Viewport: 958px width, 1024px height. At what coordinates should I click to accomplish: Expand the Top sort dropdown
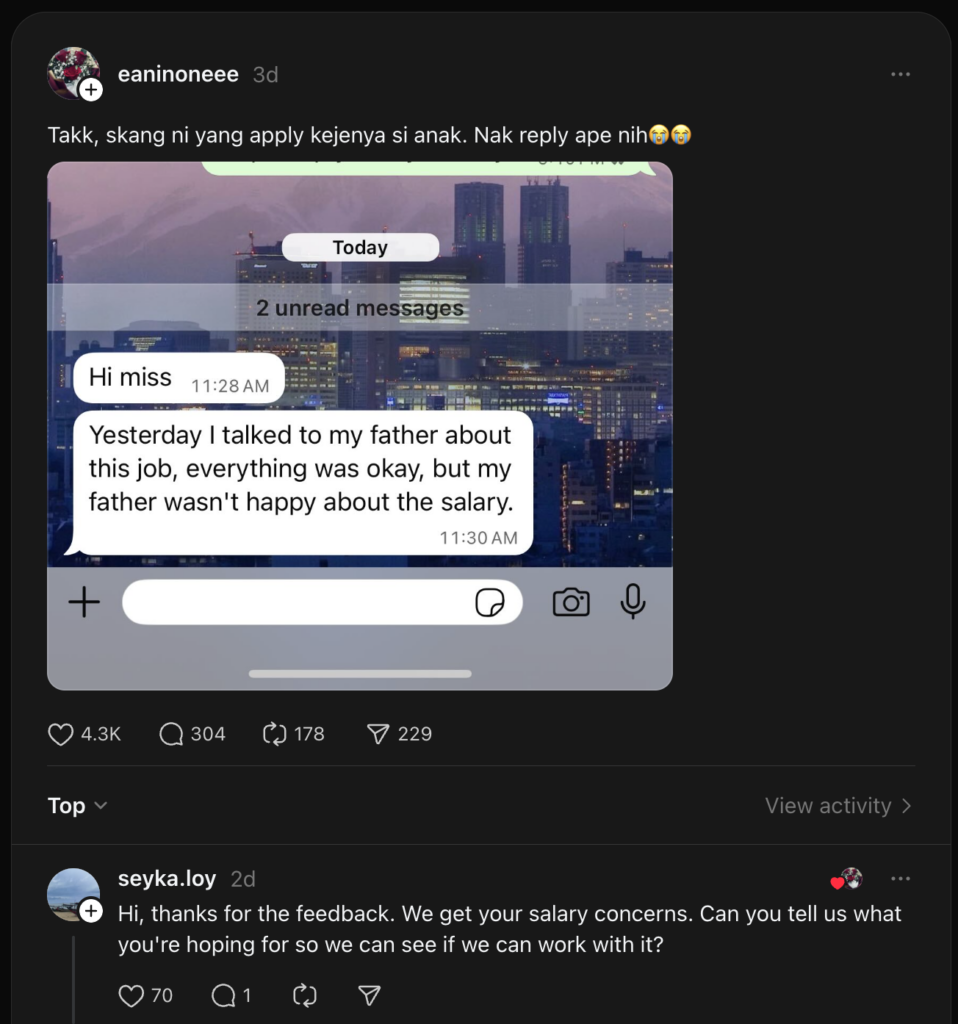pos(78,806)
